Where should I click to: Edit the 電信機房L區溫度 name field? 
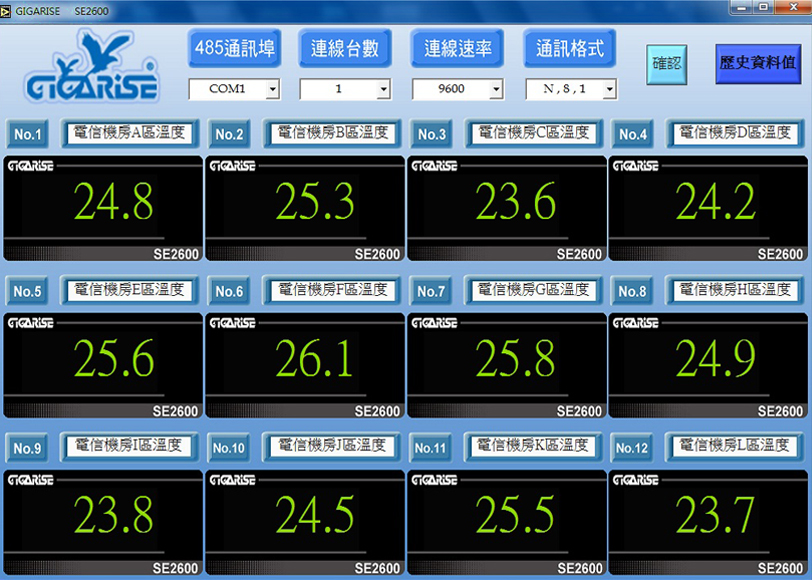point(735,446)
